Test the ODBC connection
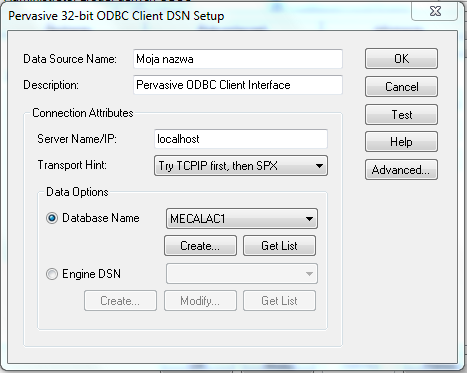This screenshot has height=373, width=467. [x=401, y=115]
